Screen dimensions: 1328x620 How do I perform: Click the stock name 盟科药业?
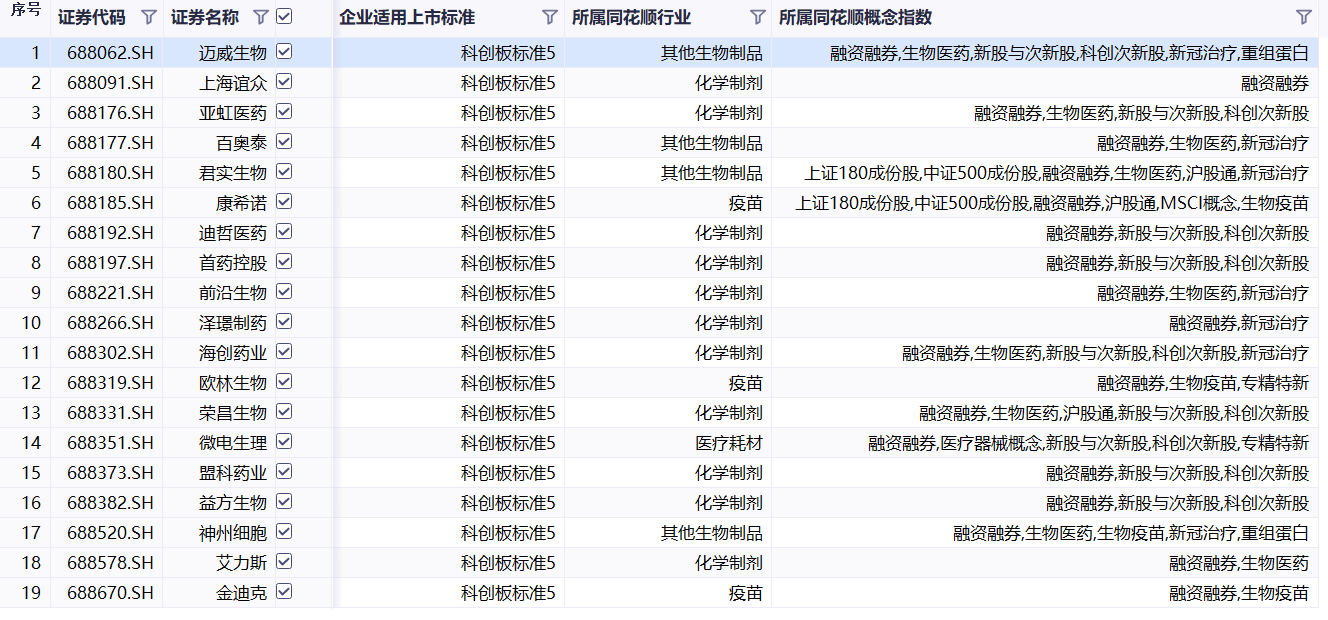coord(233,473)
